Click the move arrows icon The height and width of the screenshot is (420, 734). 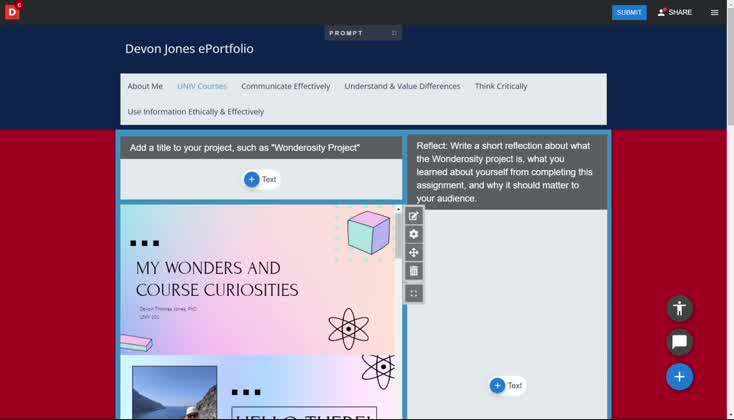(x=414, y=253)
